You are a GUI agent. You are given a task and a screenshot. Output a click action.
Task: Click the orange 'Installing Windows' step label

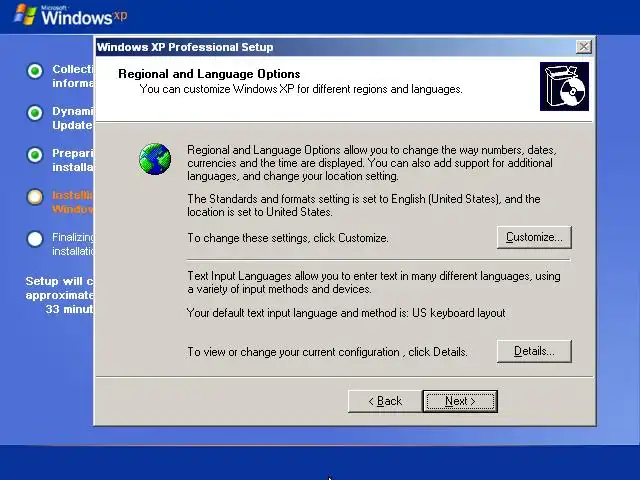click(73, 202)
